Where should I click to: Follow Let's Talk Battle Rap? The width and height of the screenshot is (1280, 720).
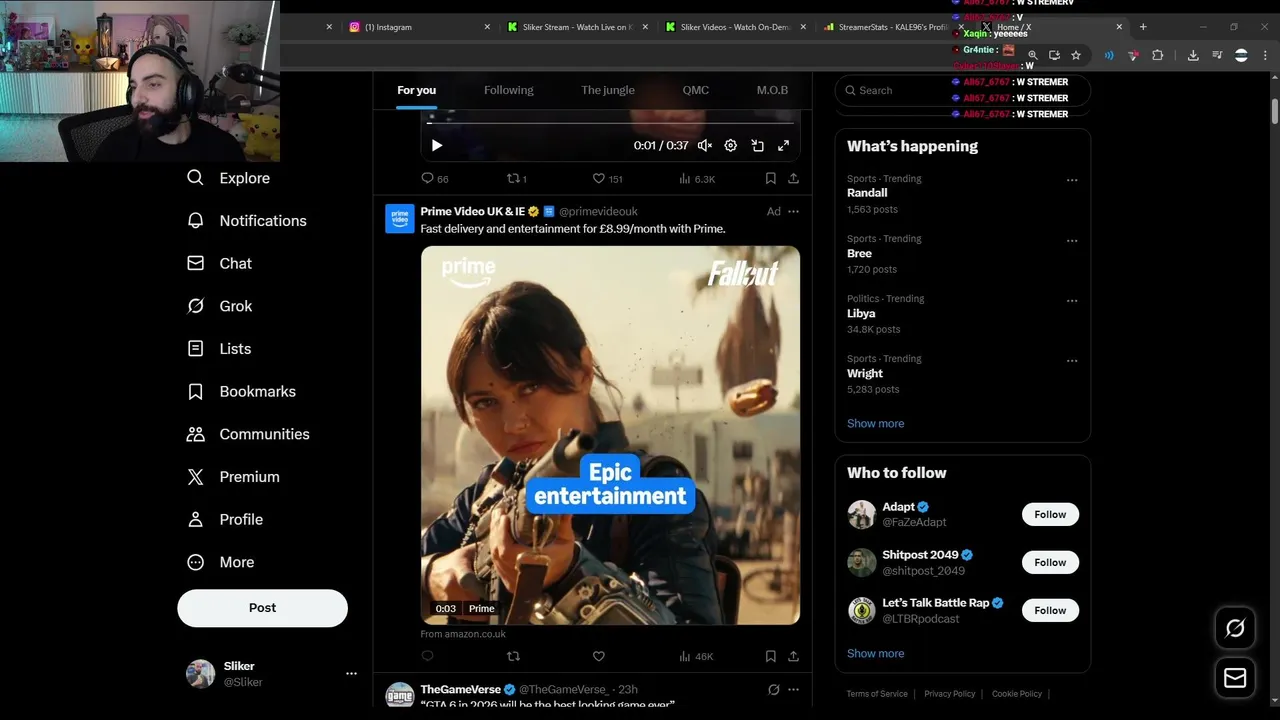click(1050, 611)
